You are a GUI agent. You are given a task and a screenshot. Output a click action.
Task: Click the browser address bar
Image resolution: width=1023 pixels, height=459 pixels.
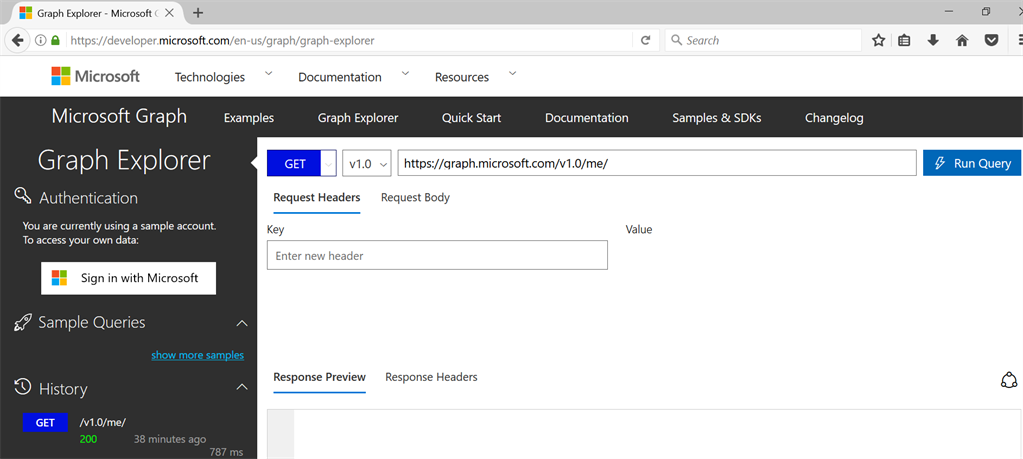click(349, 40)
